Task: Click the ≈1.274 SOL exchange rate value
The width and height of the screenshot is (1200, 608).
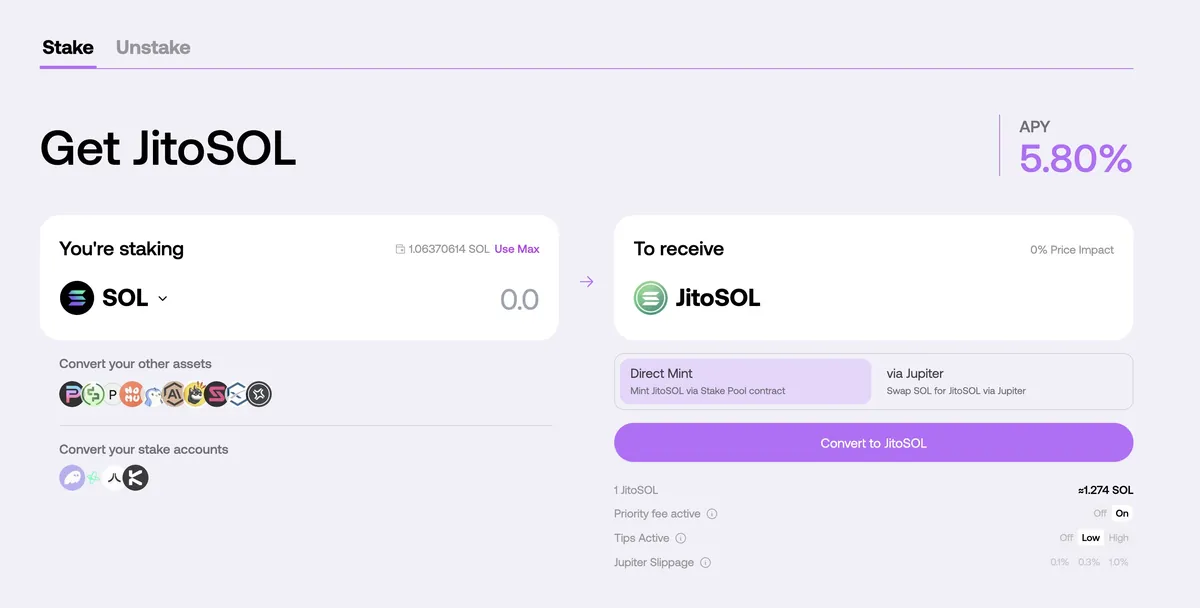Action: point(1105,490)
